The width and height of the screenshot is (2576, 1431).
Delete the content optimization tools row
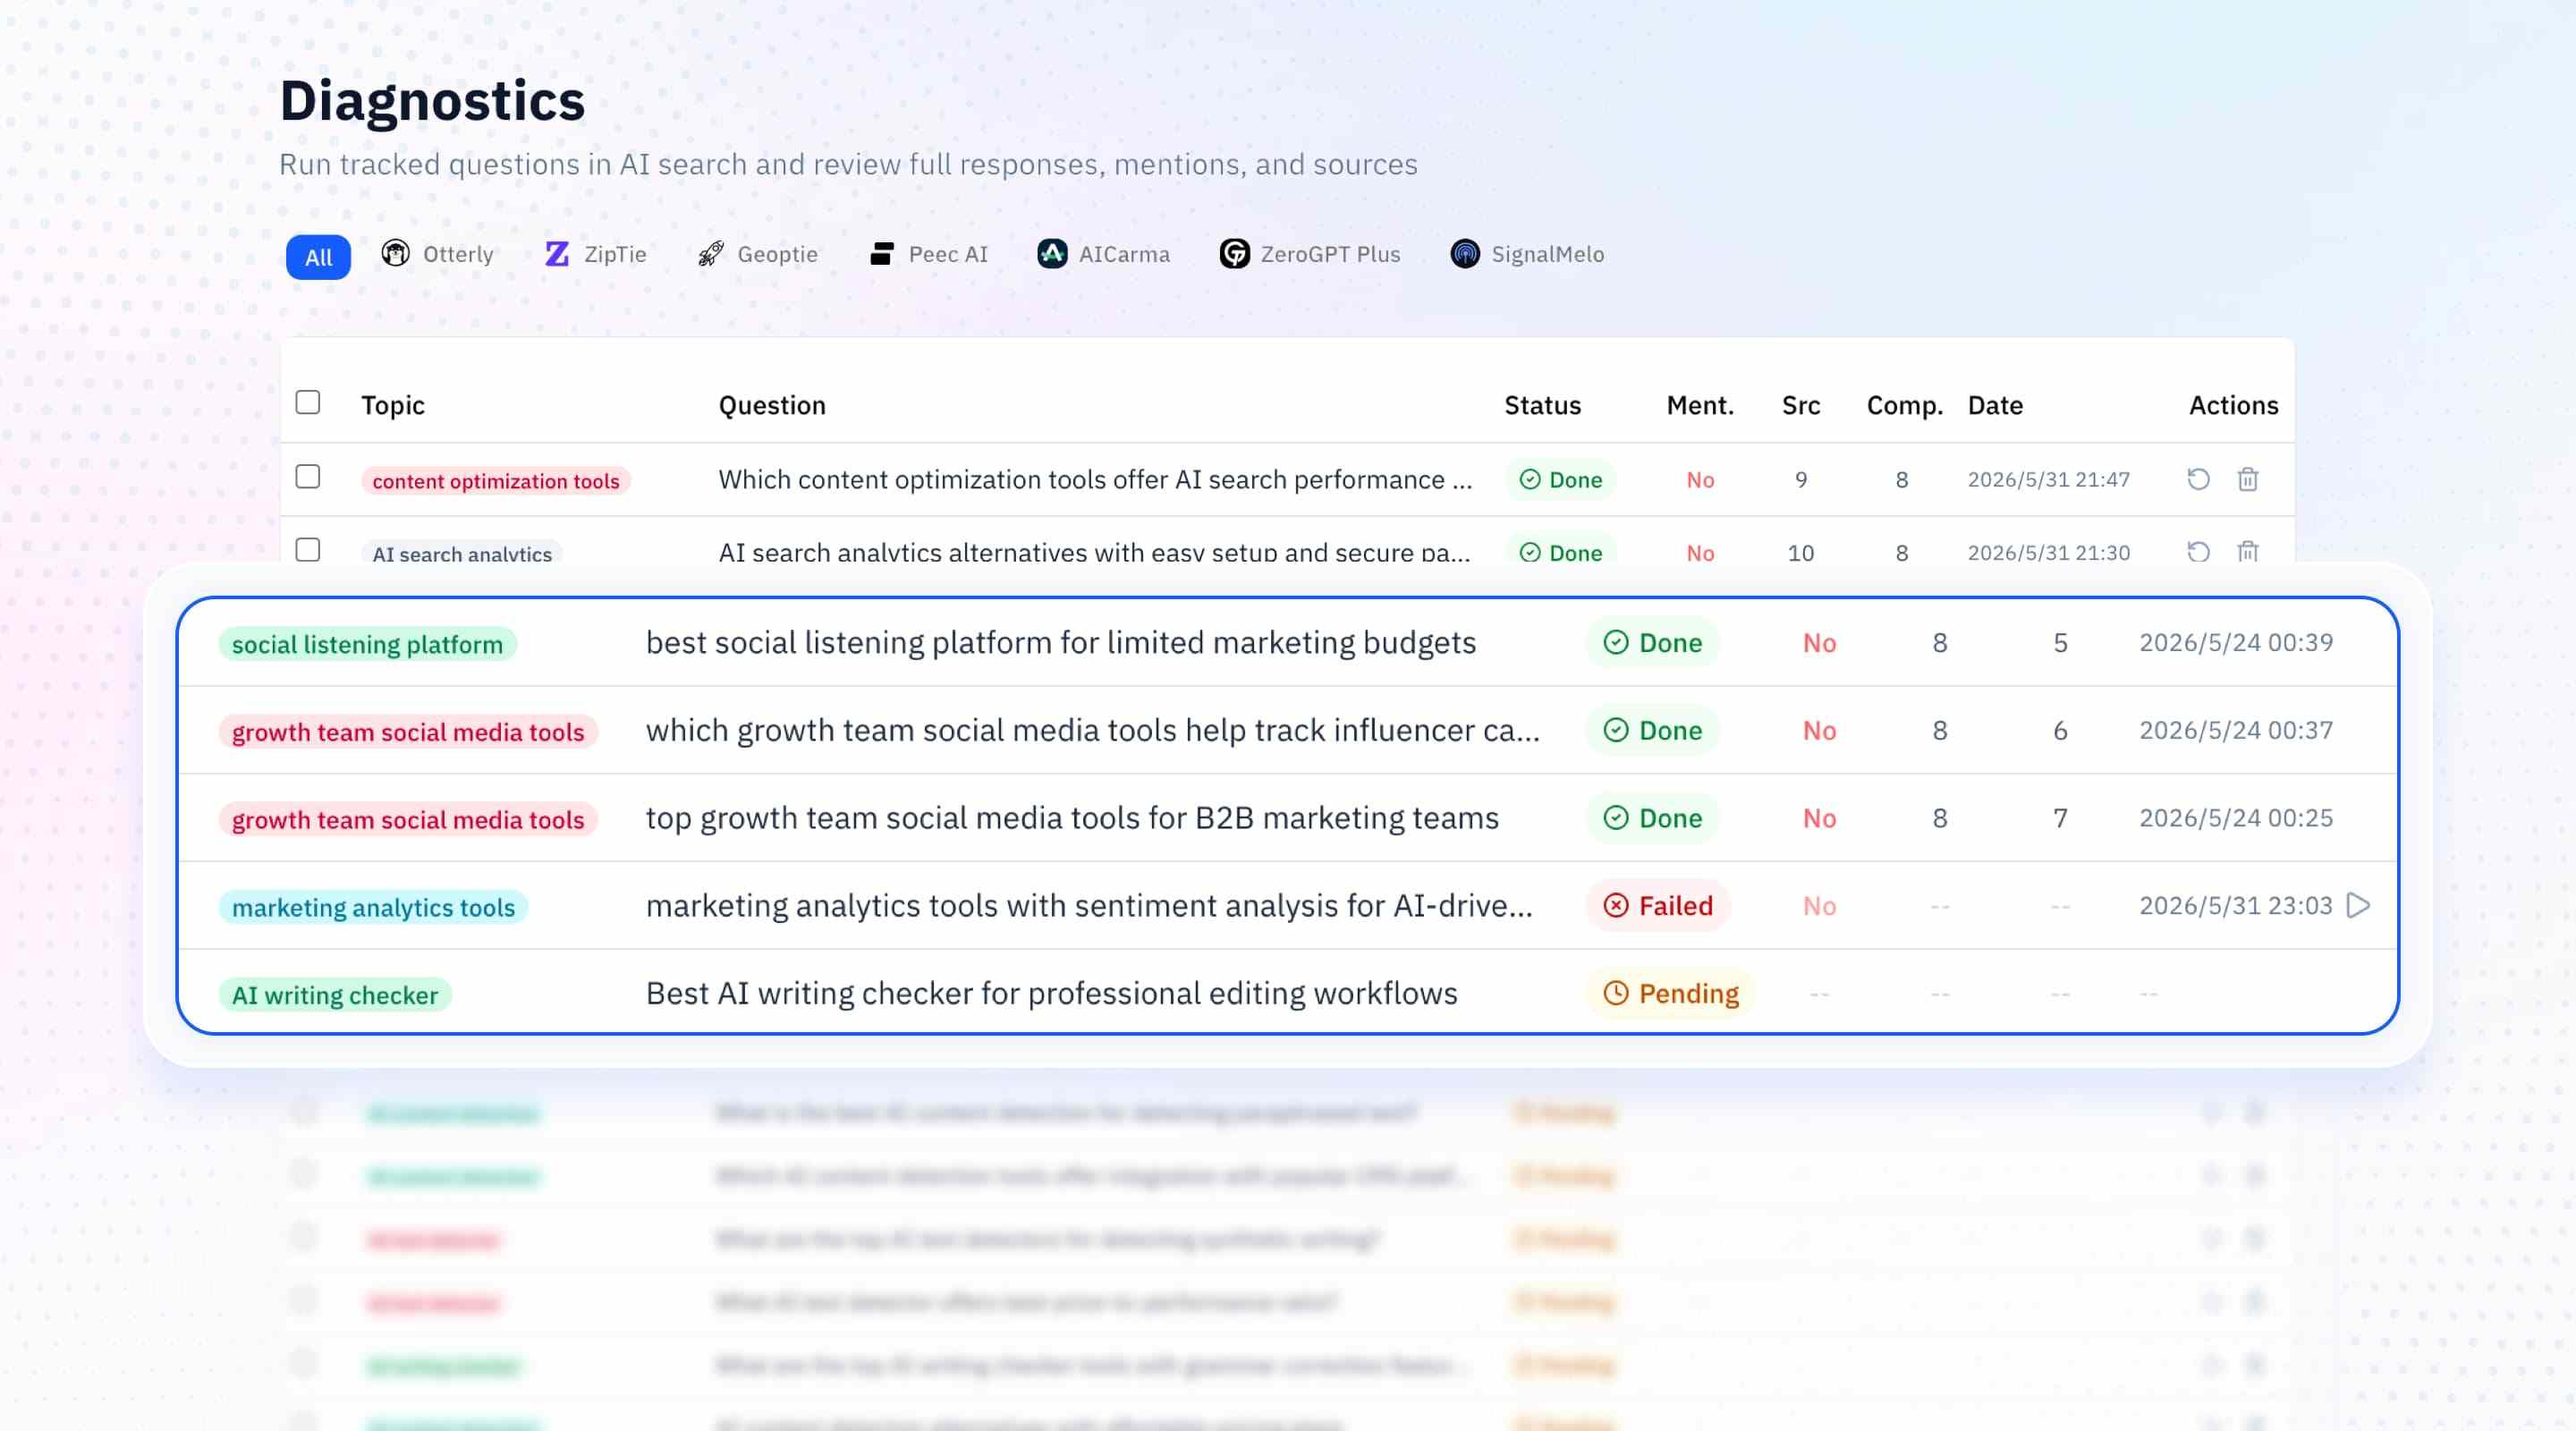point(2248,479)
